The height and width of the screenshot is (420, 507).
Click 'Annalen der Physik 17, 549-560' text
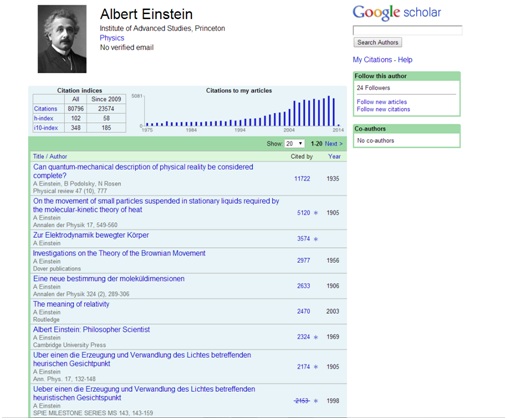point(75,225)
